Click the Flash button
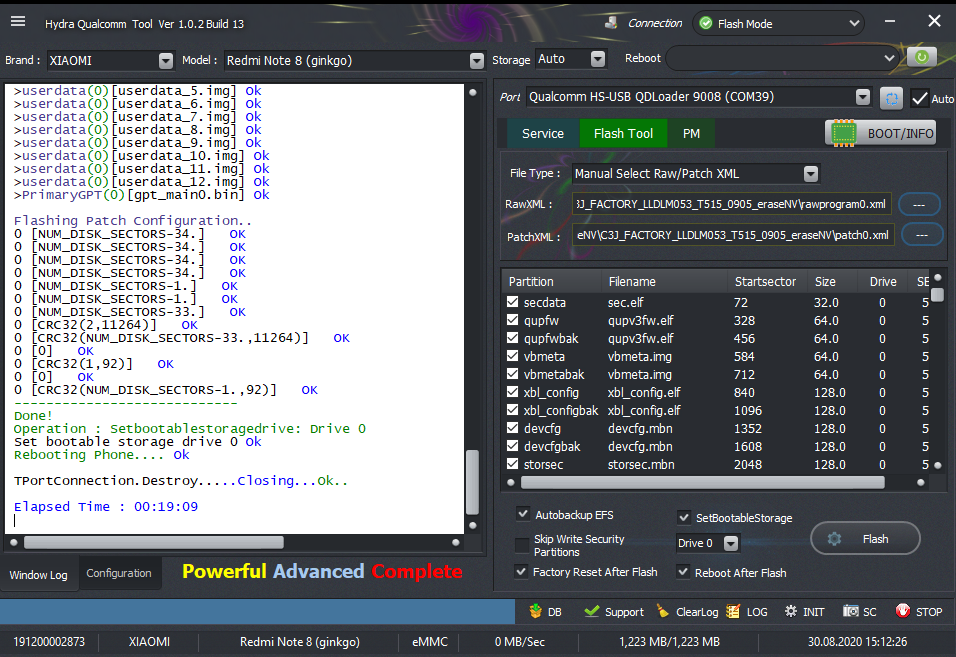 (x=864, y=539)
